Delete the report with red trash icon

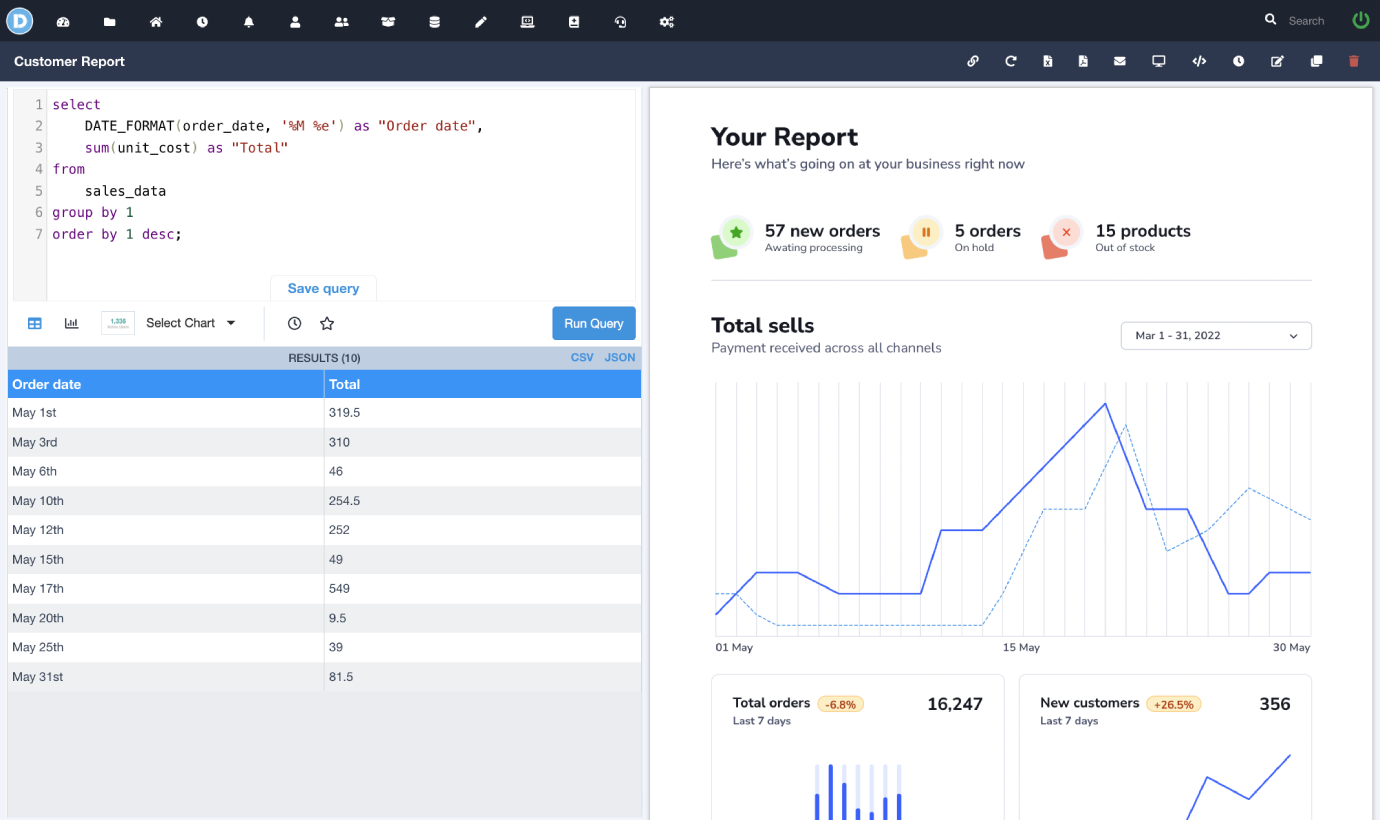pyautogui.click(x=1354, y=61)
